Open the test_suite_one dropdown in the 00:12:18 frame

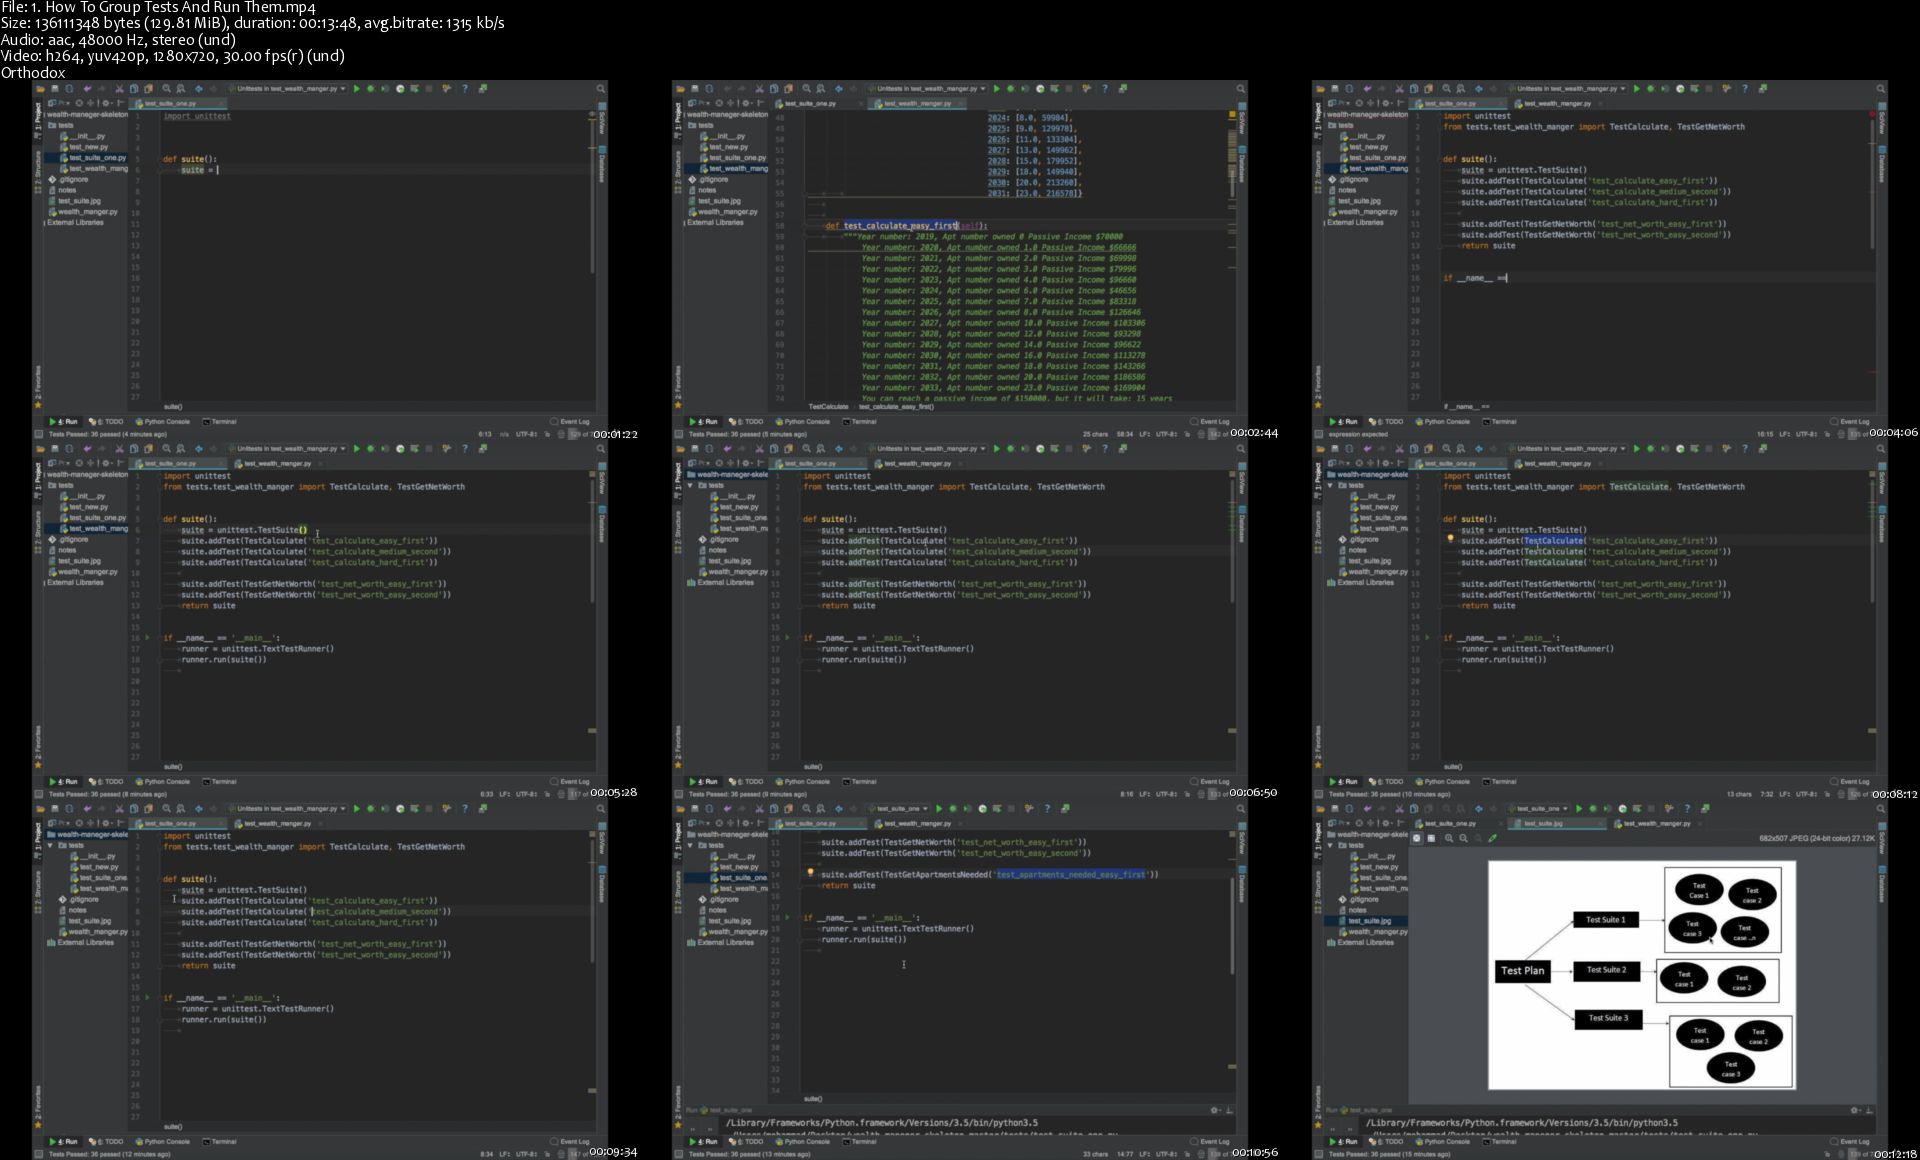pyautogui.click(x=1539, y=809)
